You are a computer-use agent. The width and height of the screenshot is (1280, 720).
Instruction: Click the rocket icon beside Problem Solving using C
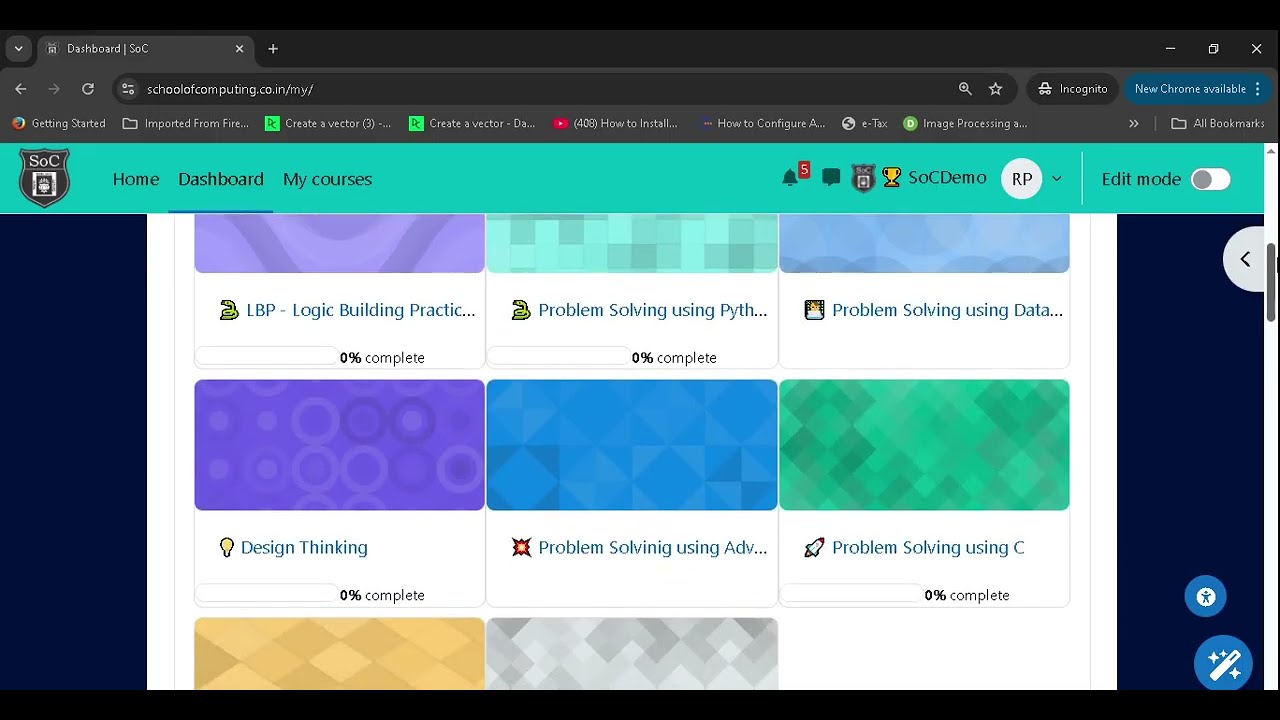click(814, 547)
